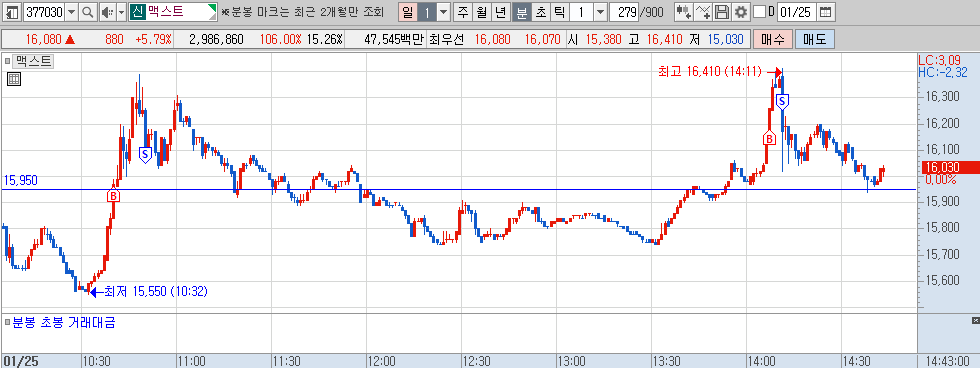980x368 pixels.
Task: Switch to 주 (weekly) chart tab
Action: [x=462, y=11]
